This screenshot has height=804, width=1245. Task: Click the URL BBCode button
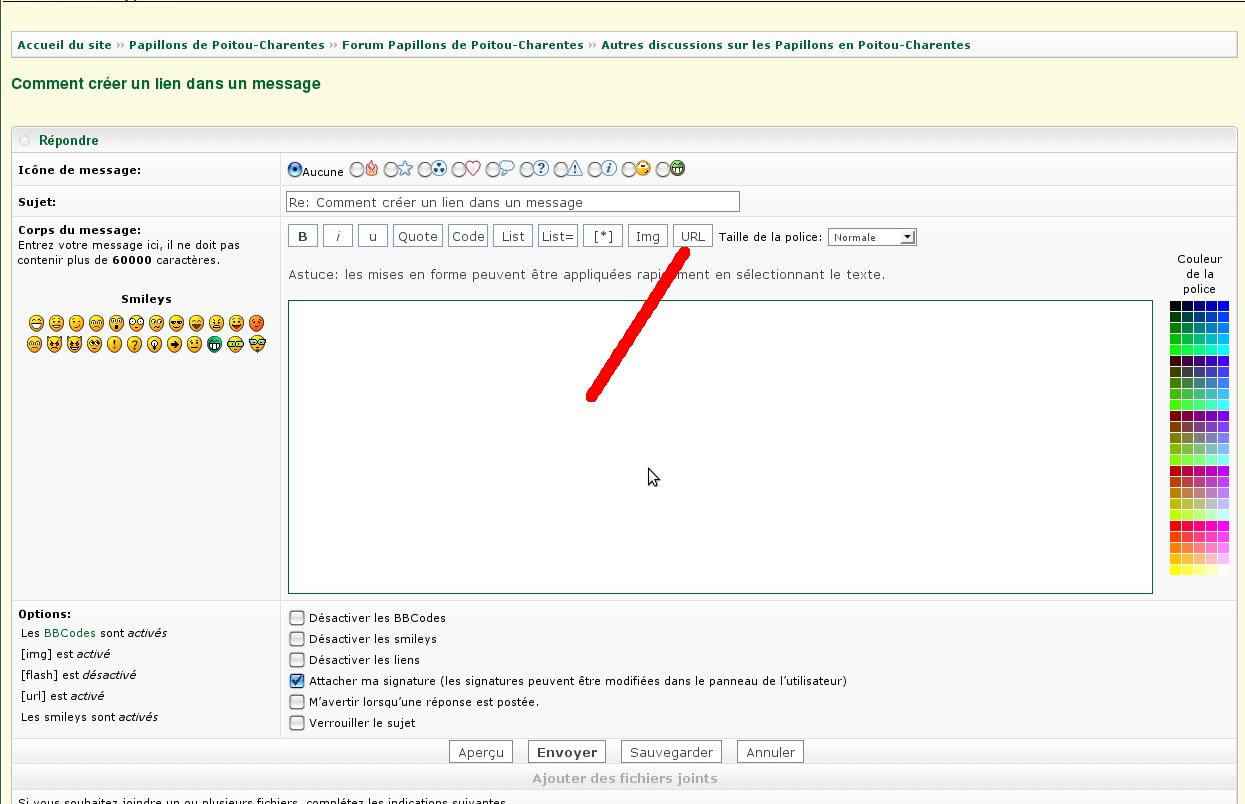tap(692, 237)
